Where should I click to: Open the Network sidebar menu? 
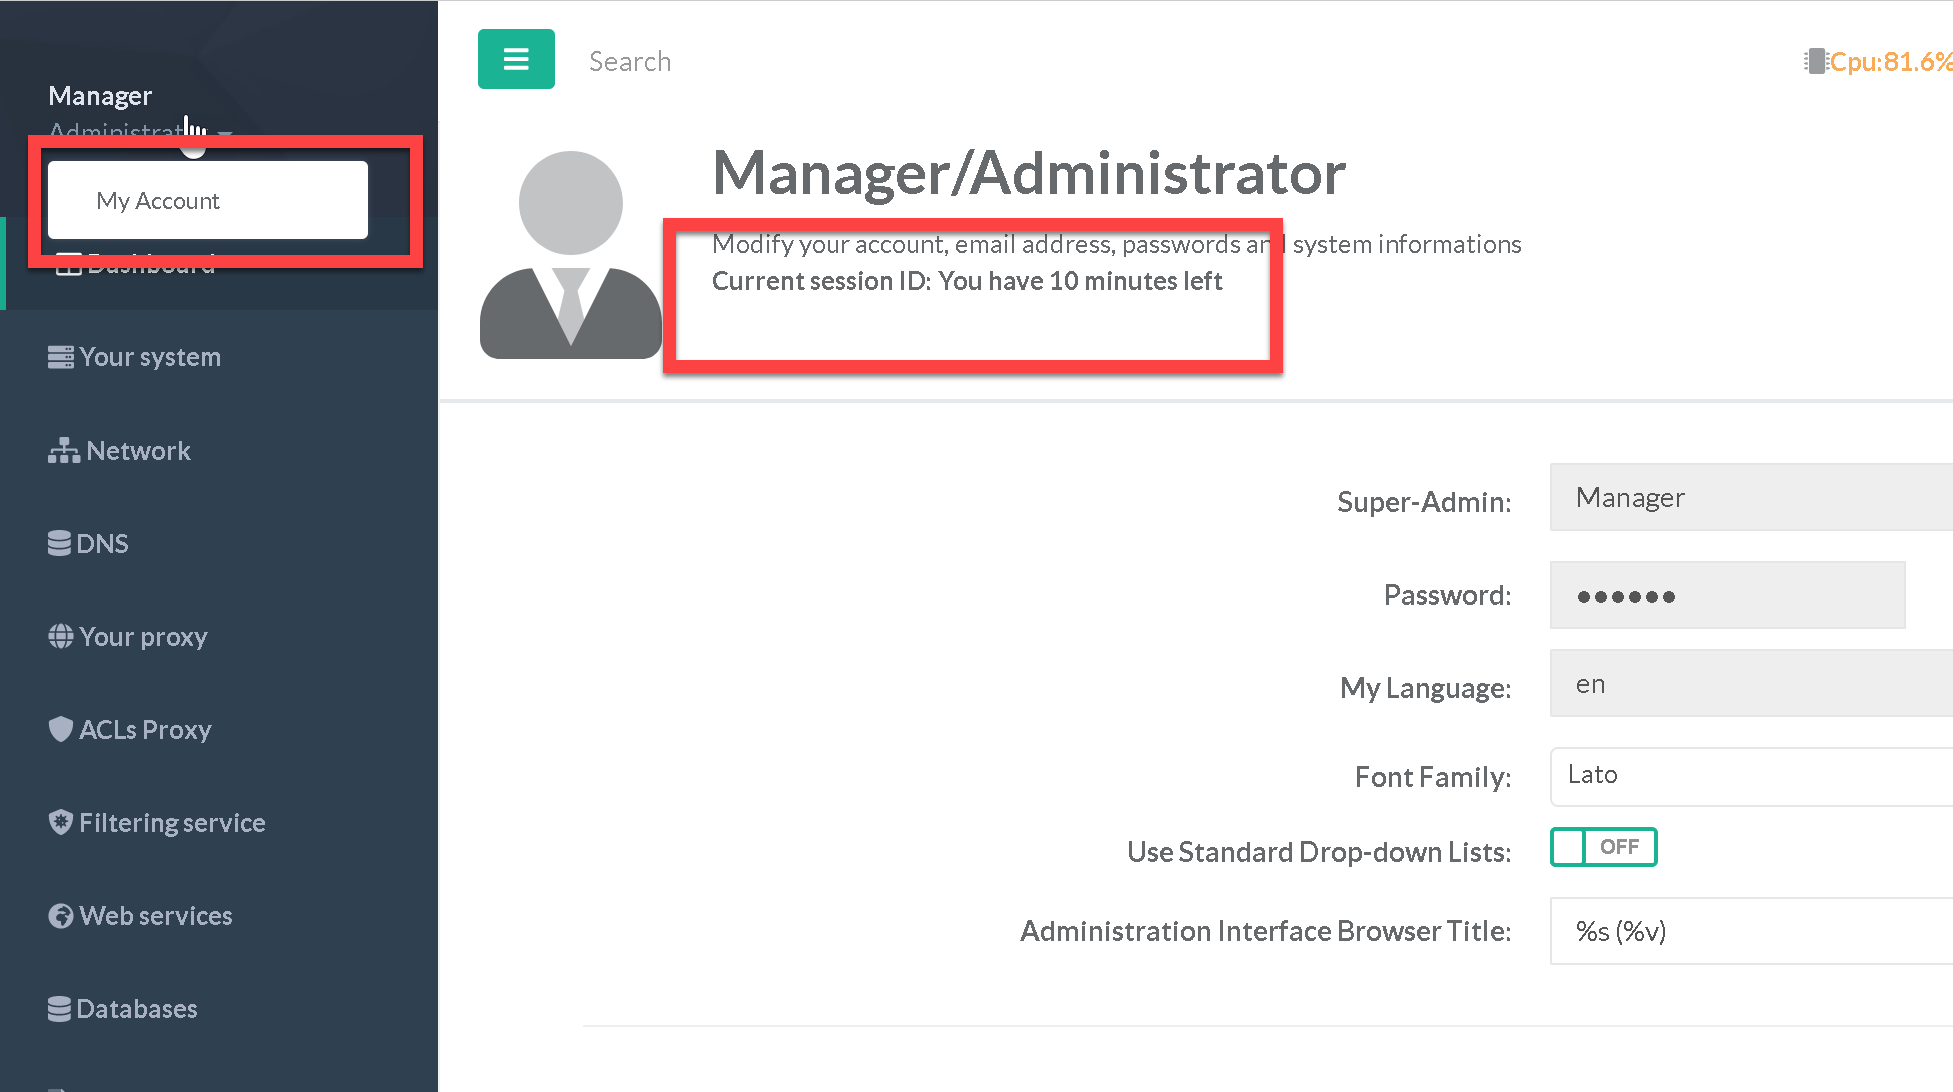[x=138, y=451]
